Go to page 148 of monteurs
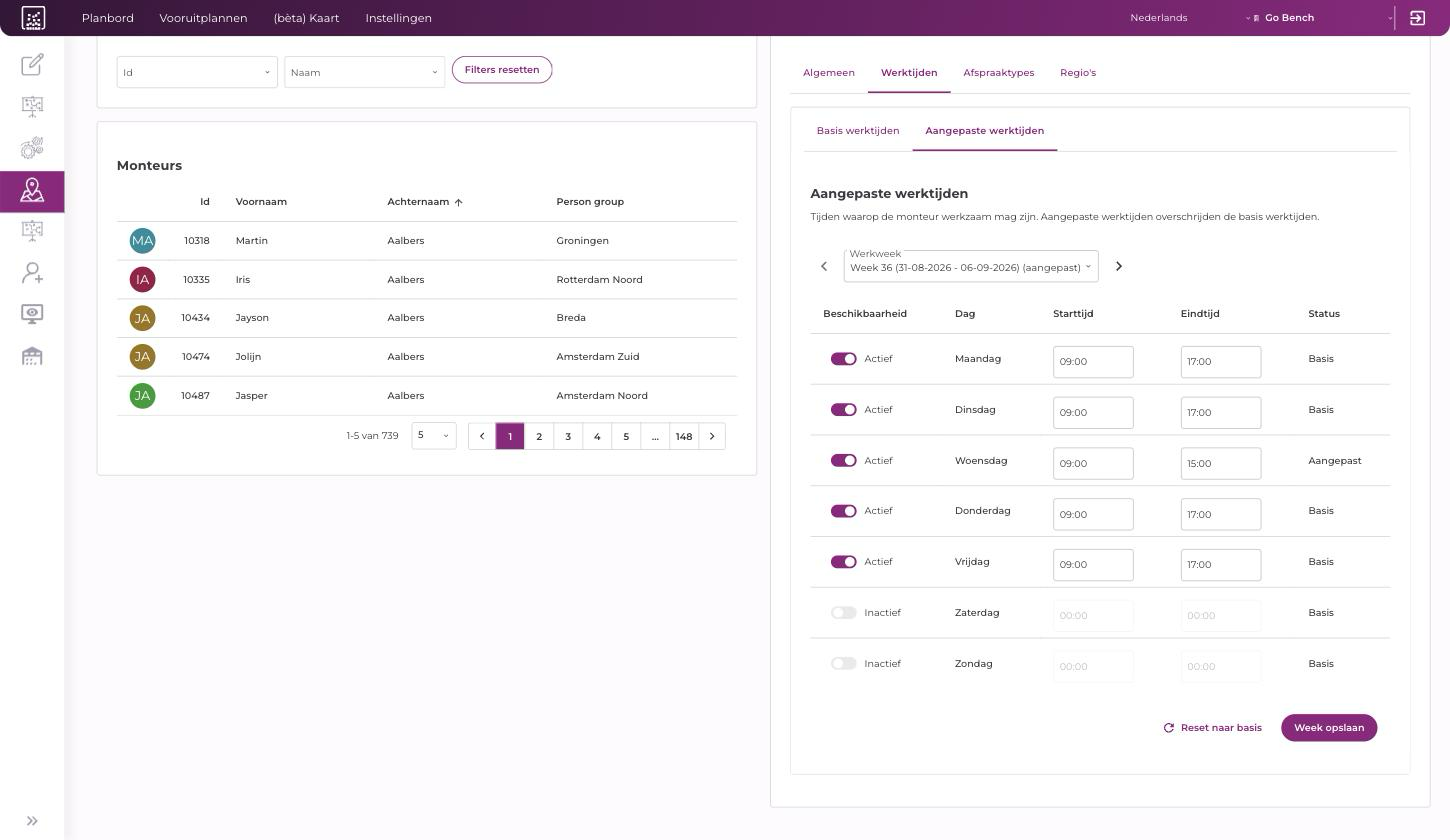Viewport: 1450px width, 840px height. point(684,436)
